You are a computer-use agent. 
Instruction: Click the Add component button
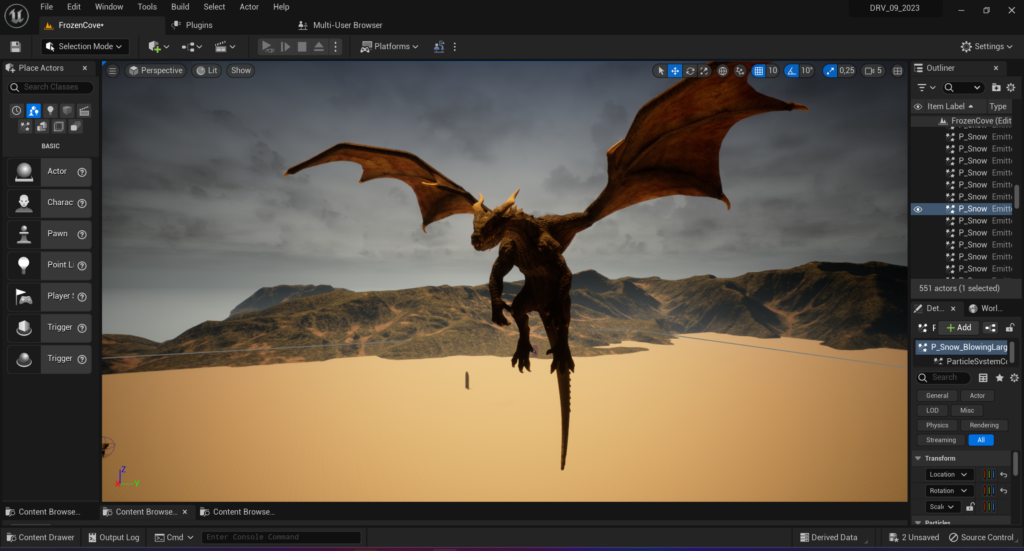coord(958,327)
